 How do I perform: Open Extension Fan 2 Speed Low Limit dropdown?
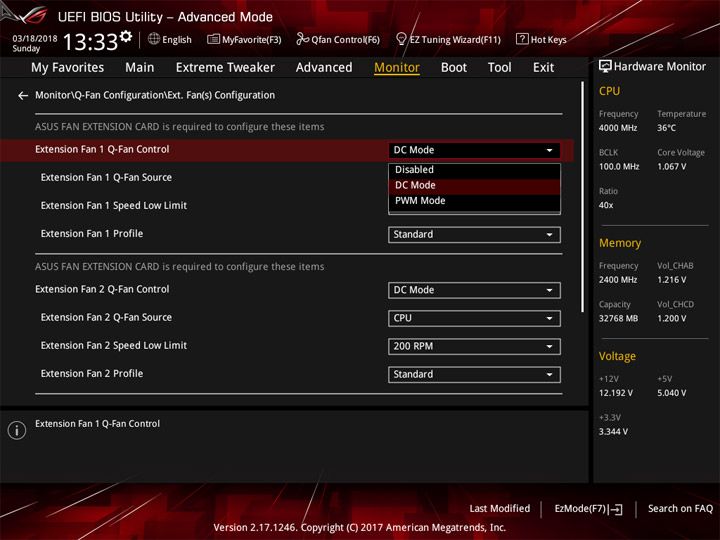(474, 346)
